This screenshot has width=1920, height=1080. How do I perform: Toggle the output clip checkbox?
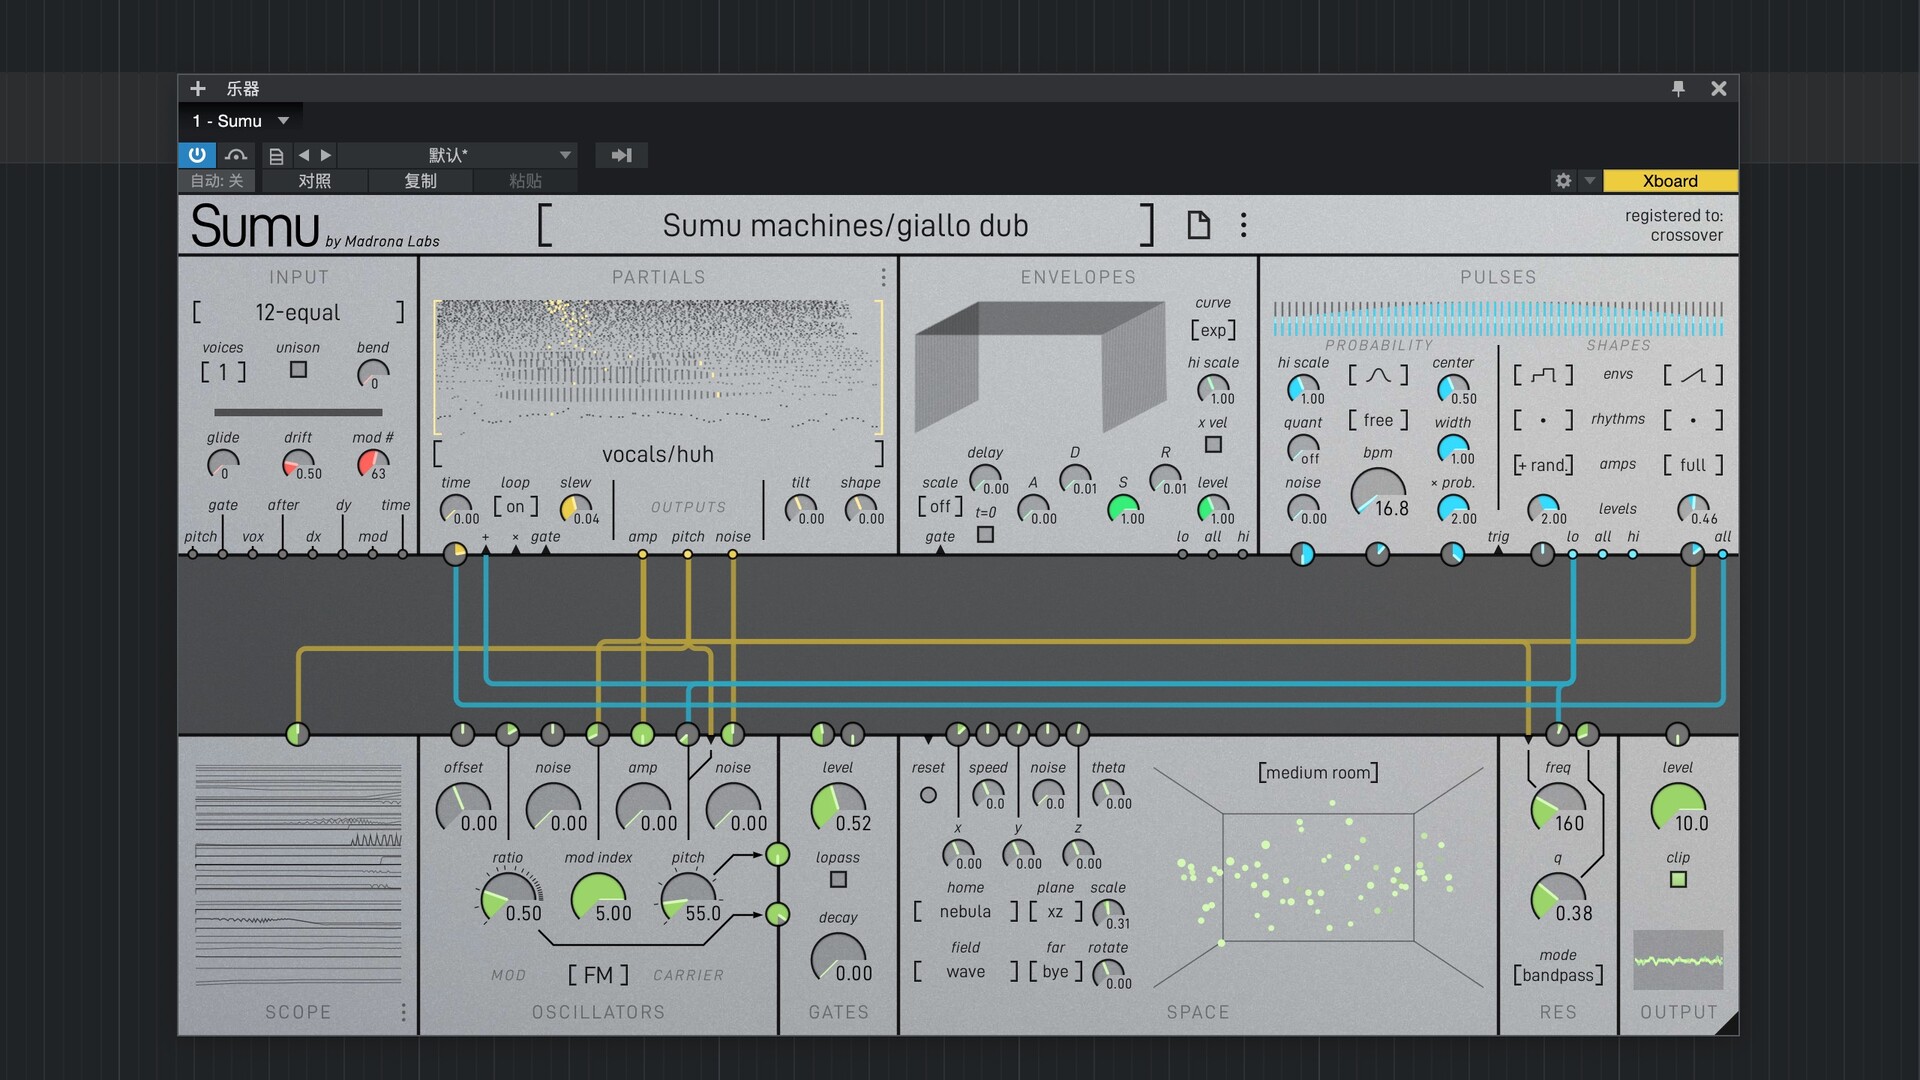(1678, 880)
